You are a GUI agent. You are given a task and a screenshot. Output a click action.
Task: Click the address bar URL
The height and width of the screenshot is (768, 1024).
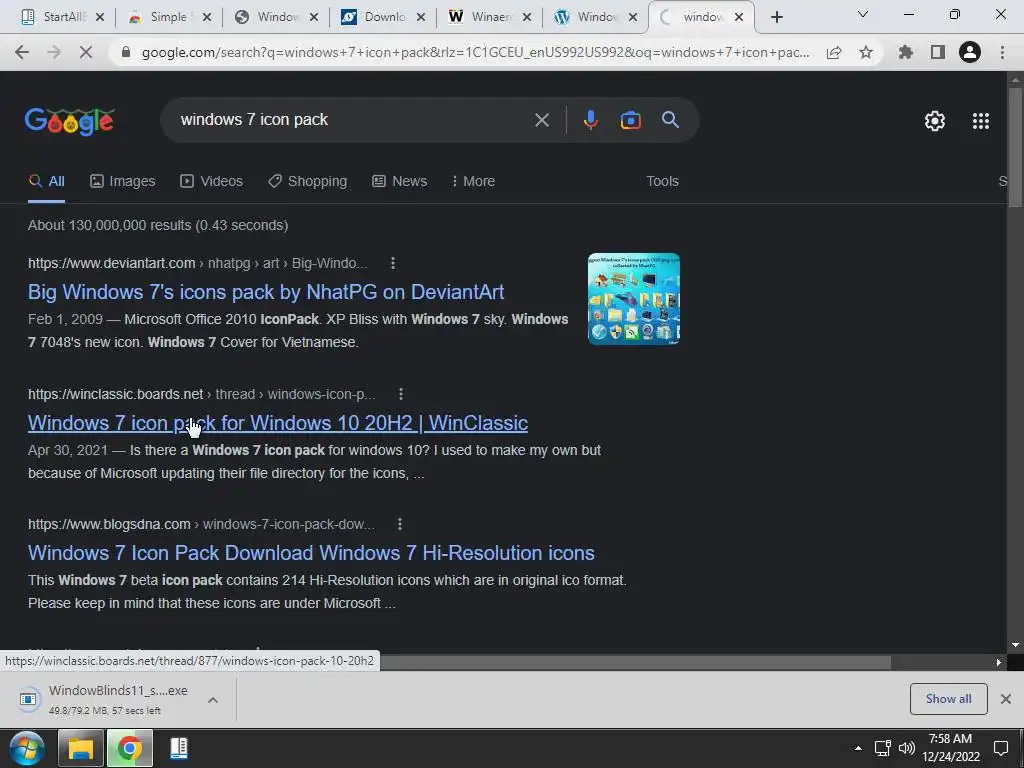(475, 52)
